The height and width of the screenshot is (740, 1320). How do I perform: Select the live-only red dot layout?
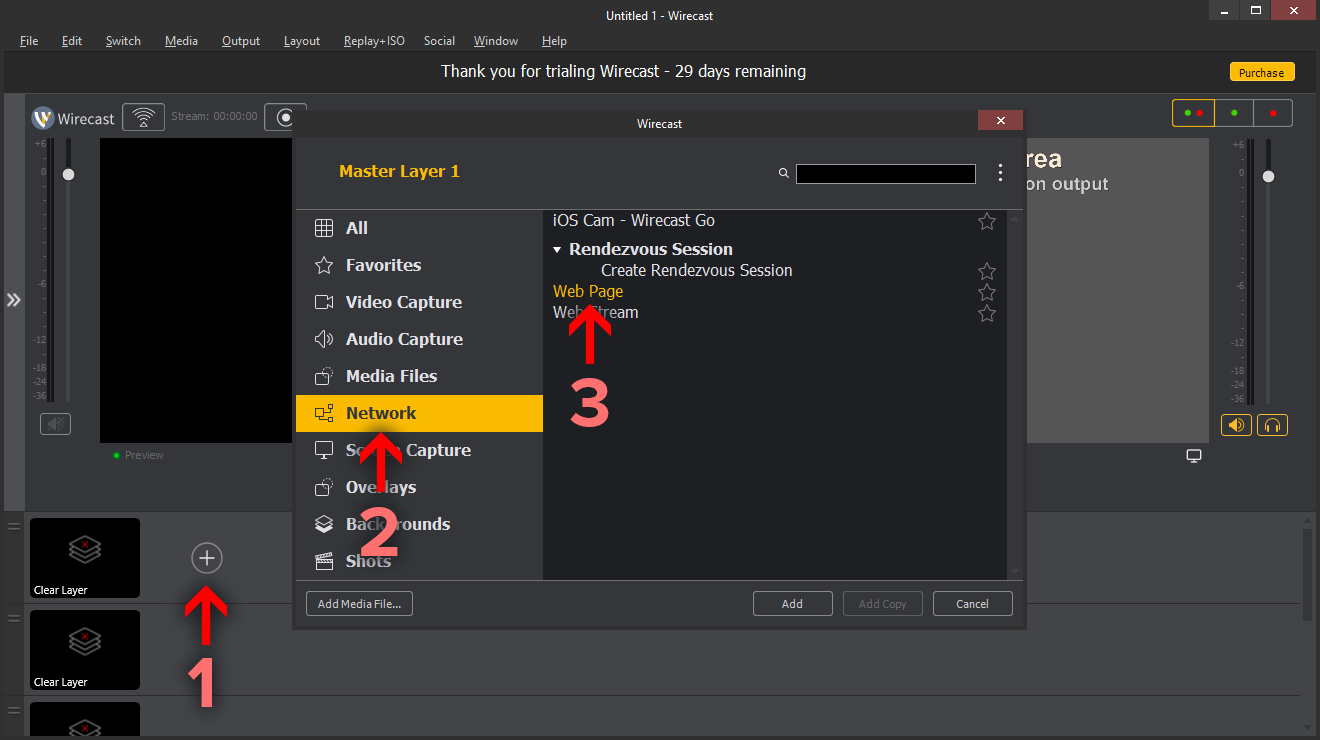[1273, 113]
